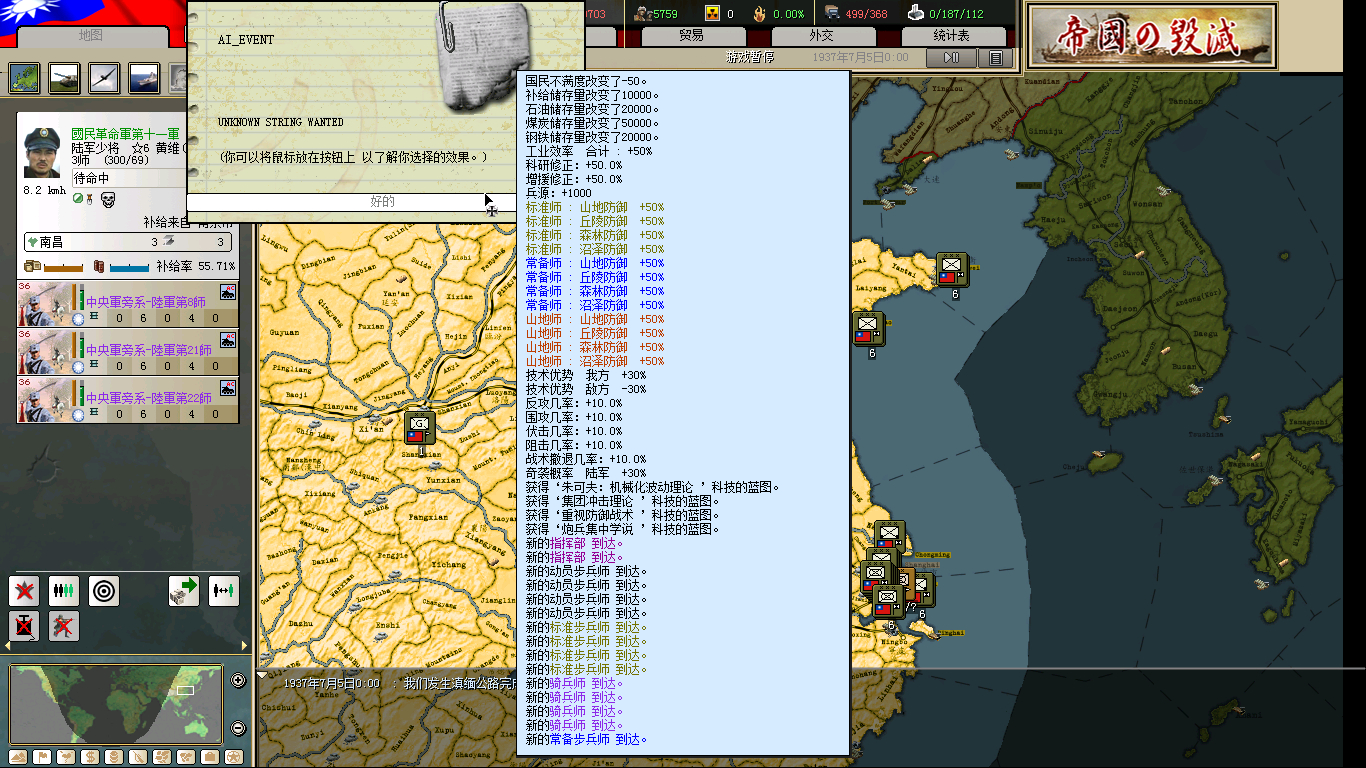Click the industrial capacity 0/187/112 indicator
The width and height of the screenshot is (1366, 768).
[945, 13]
